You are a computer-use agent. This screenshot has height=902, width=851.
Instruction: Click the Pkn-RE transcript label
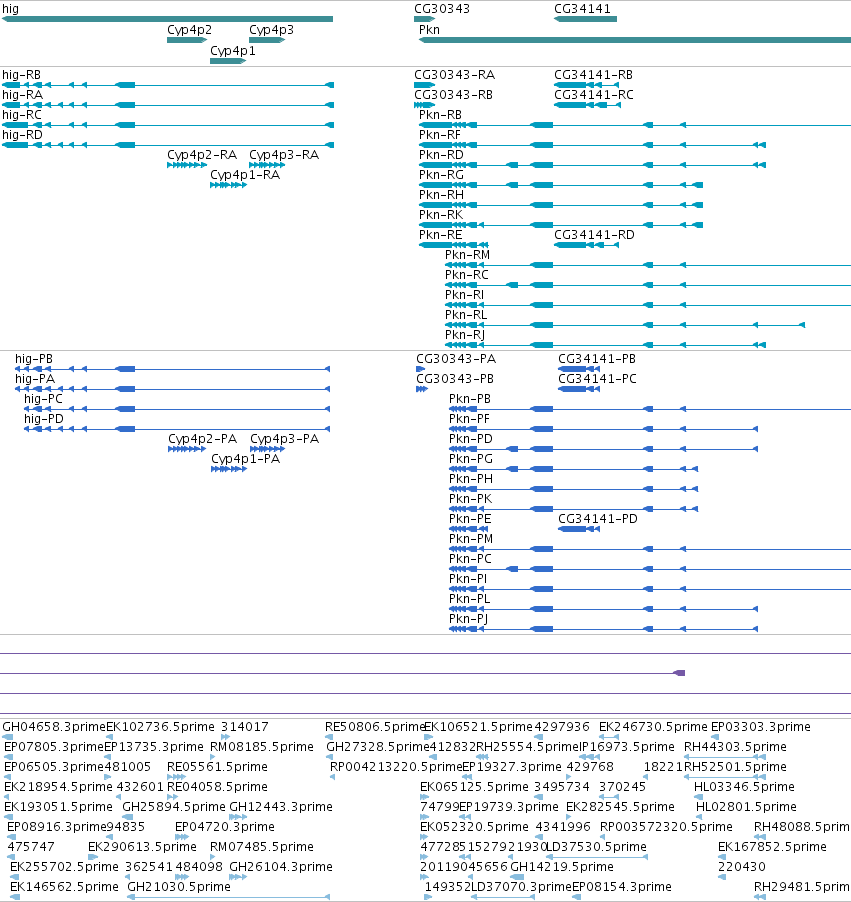tap(440, 235)
